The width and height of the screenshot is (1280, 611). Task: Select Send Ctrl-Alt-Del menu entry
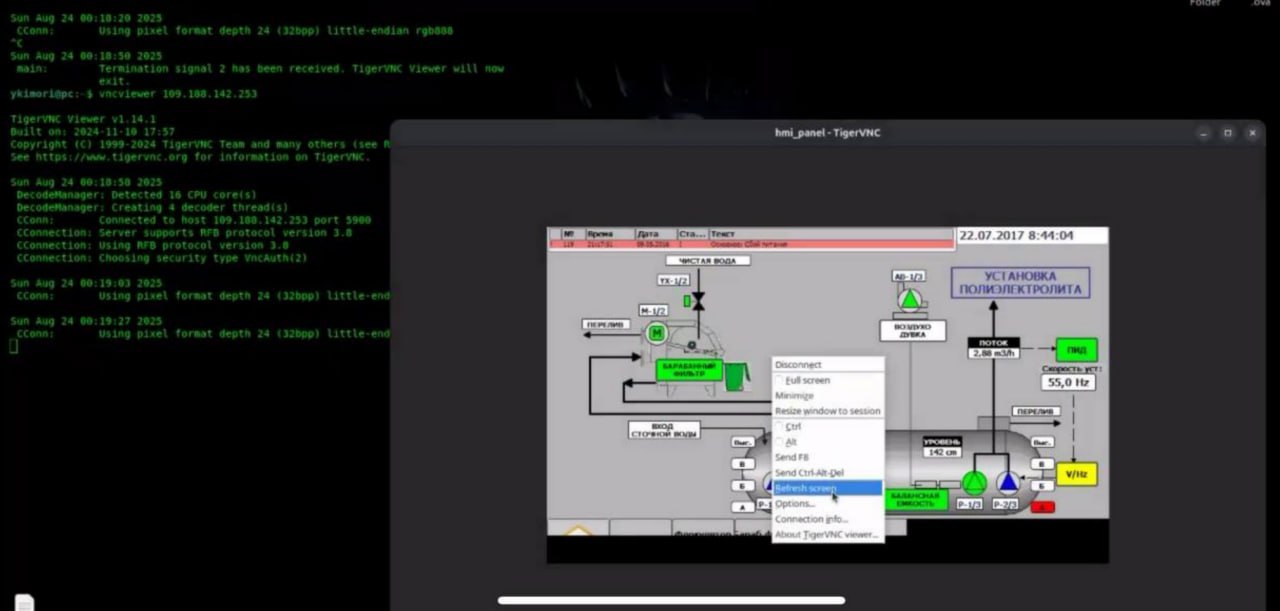[x=828, y=472]
